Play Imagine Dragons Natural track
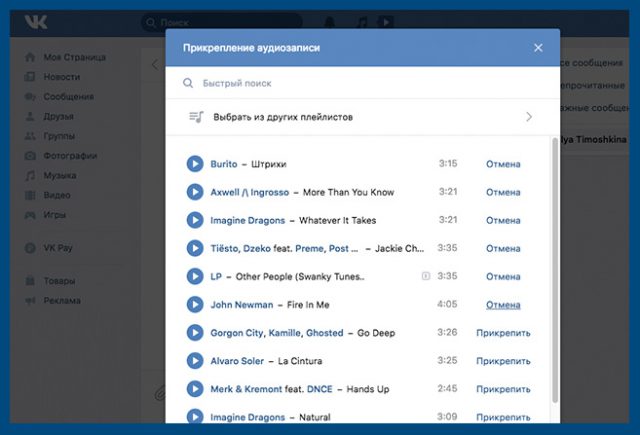 [195, 416]
